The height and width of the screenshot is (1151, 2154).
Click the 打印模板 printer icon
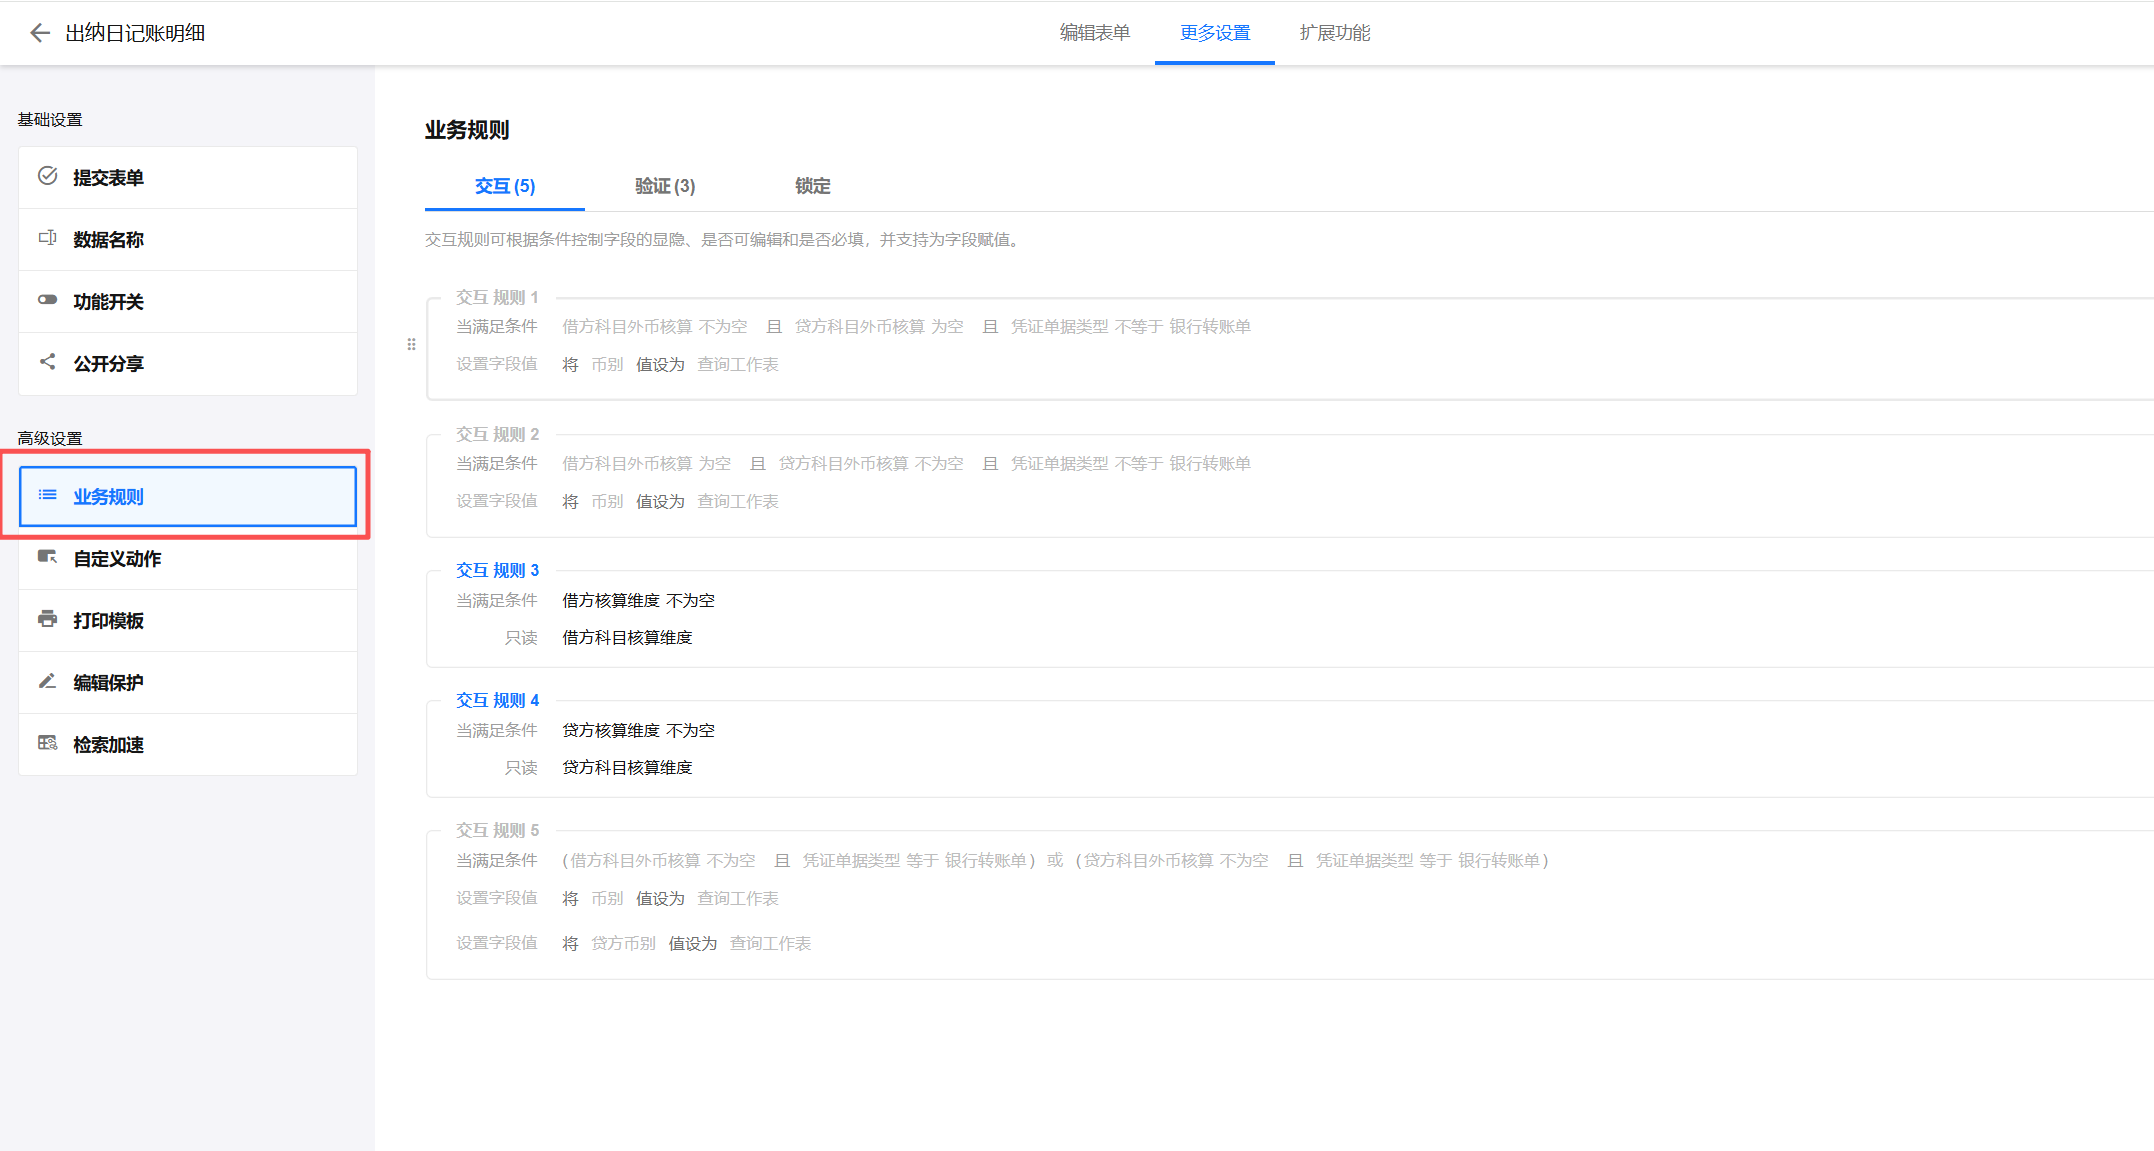click(x=47, y=619)
